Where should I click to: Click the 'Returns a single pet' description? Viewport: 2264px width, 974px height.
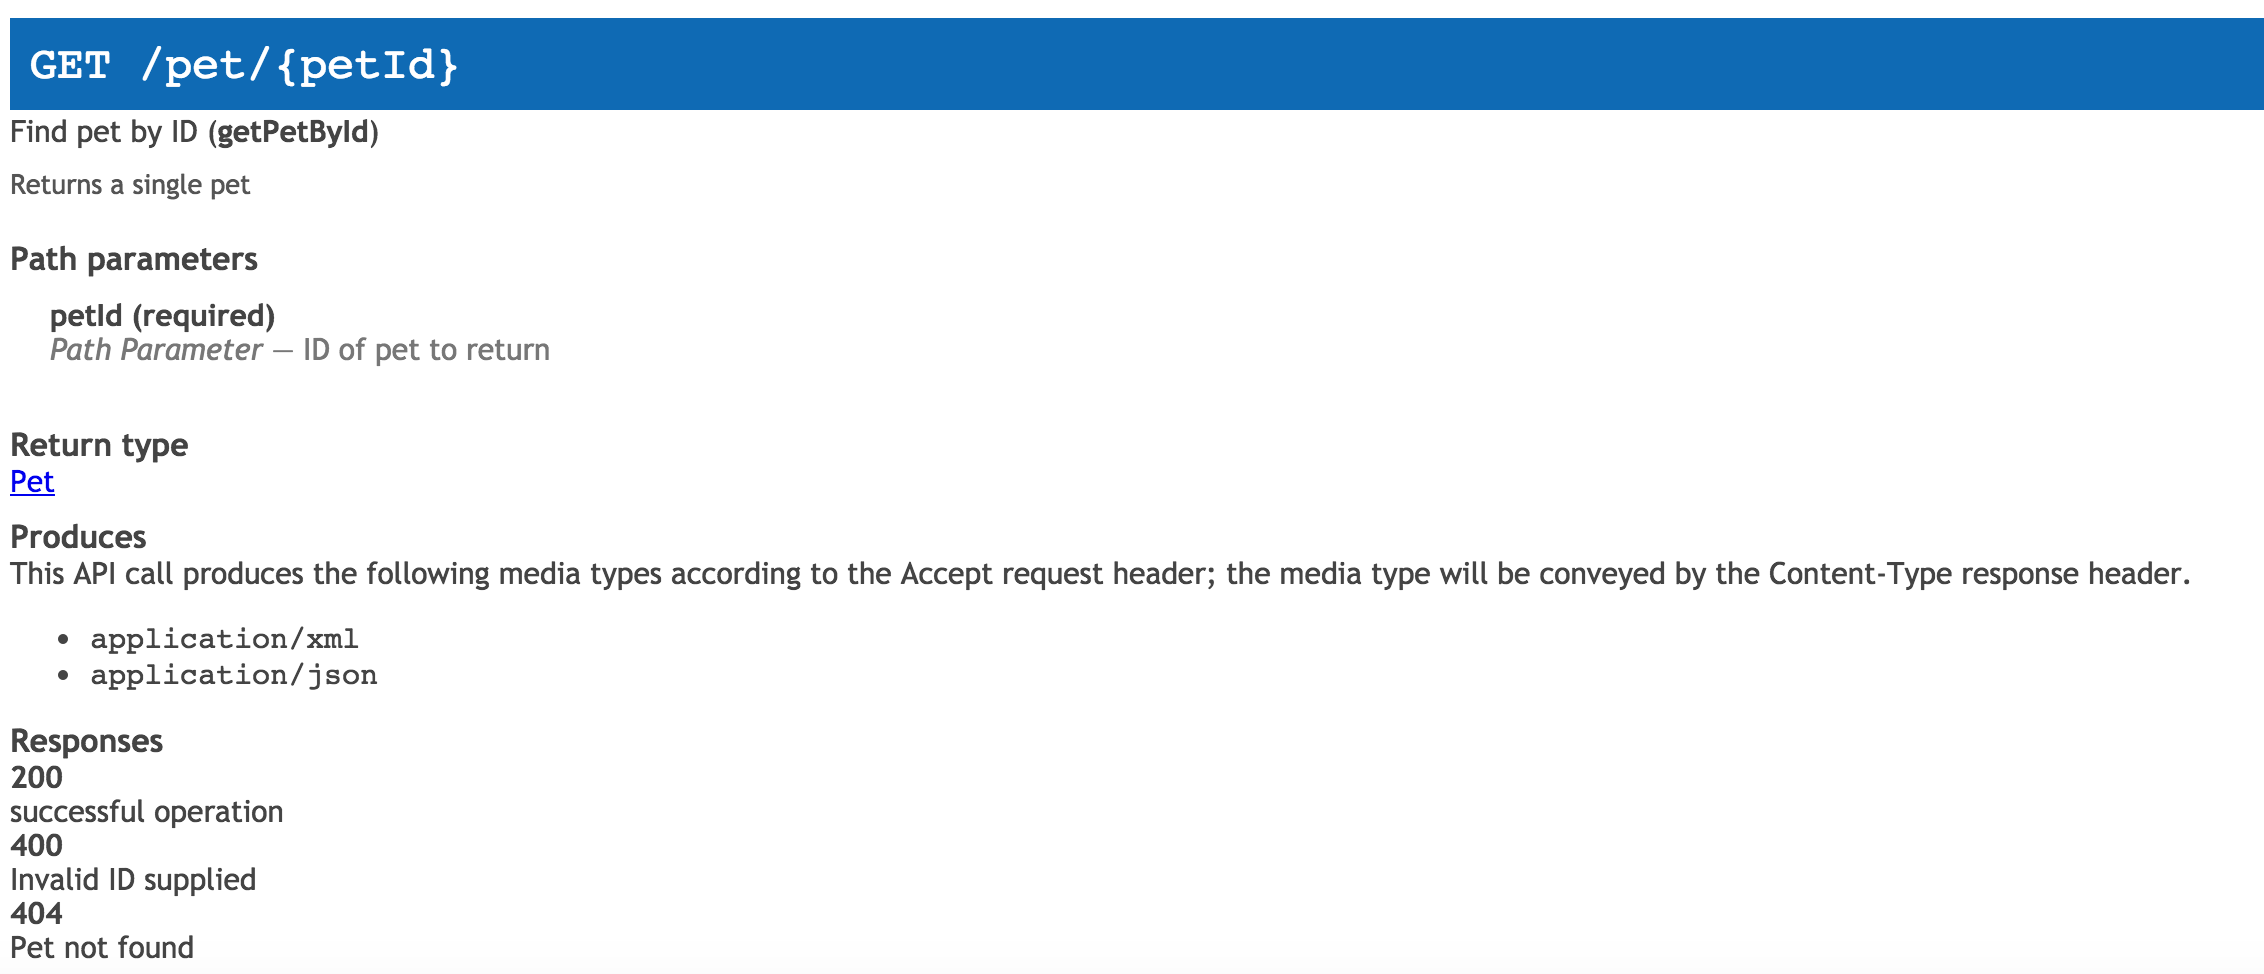click(x=130, y=185)
